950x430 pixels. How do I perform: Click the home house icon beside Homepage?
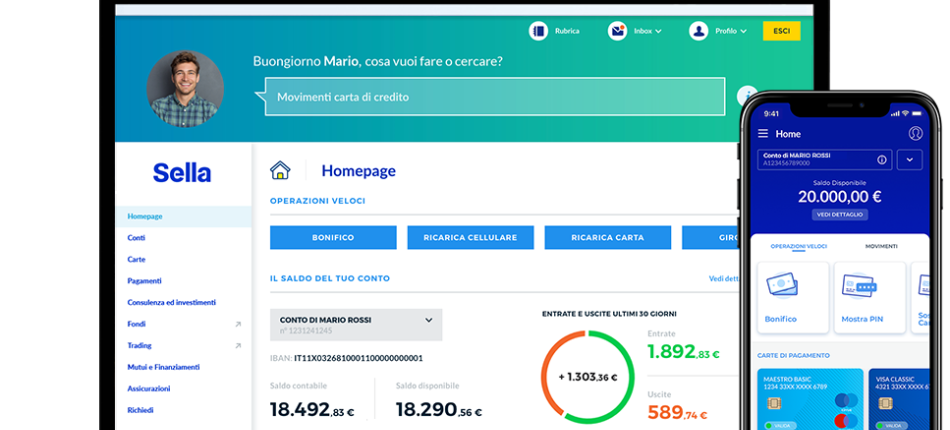point(280,171)
